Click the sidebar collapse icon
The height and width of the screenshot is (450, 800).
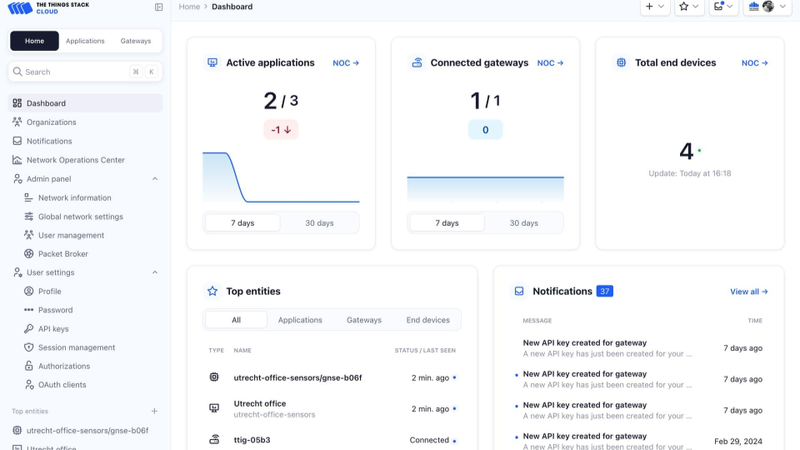pos(159,7)
